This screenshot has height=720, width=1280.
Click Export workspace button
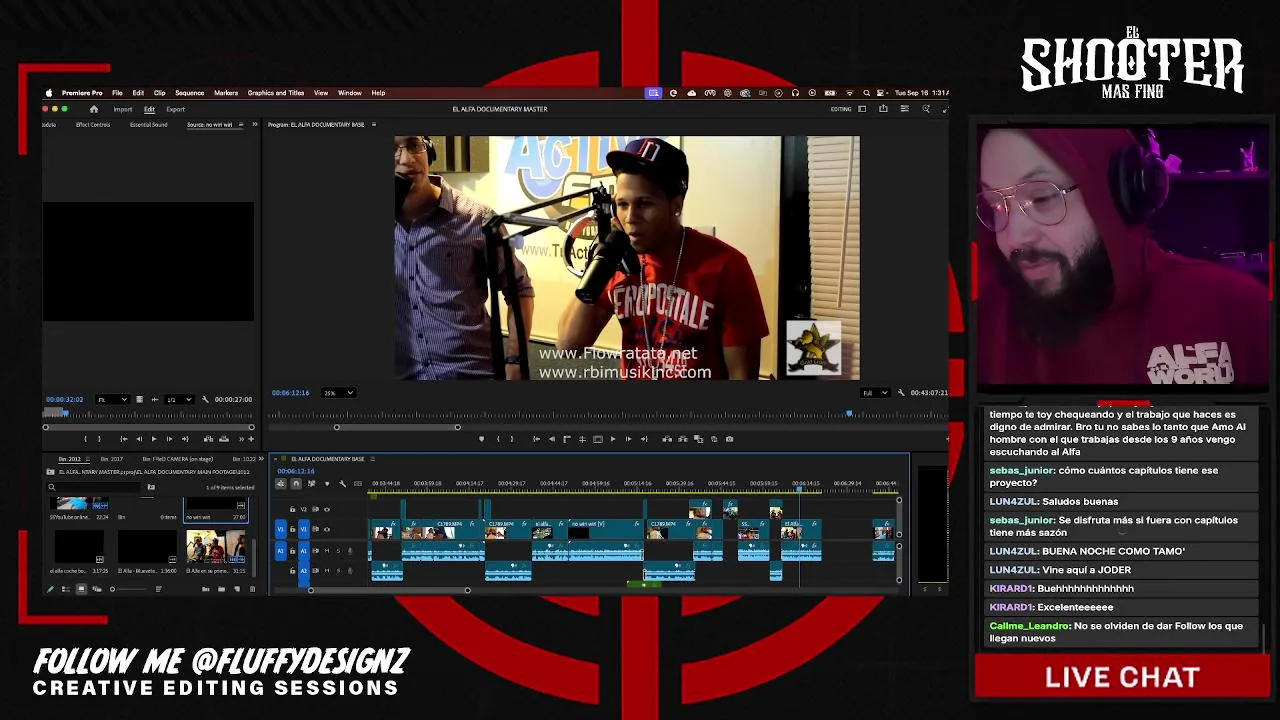[176, 109]
